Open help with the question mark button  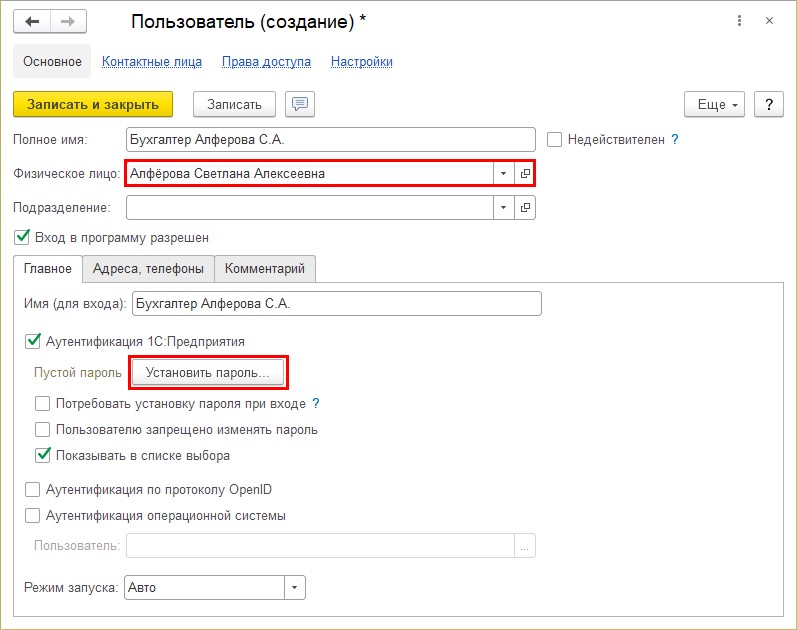pos(769,104)
